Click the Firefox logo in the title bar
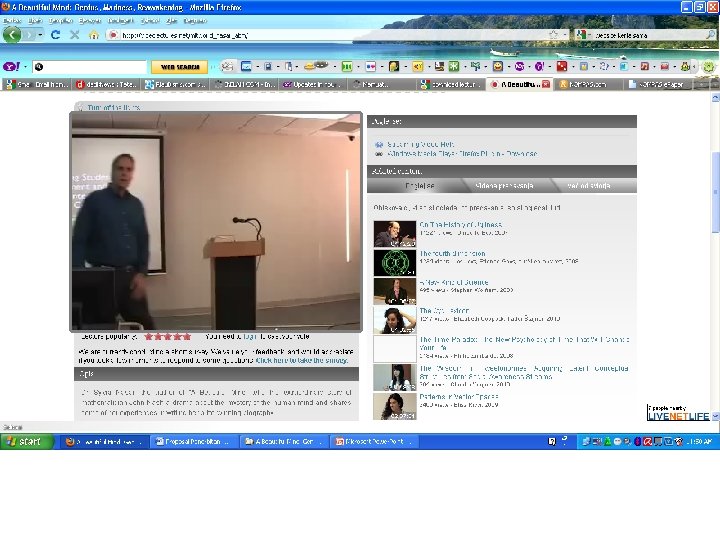720x540 pixels. 6,7
